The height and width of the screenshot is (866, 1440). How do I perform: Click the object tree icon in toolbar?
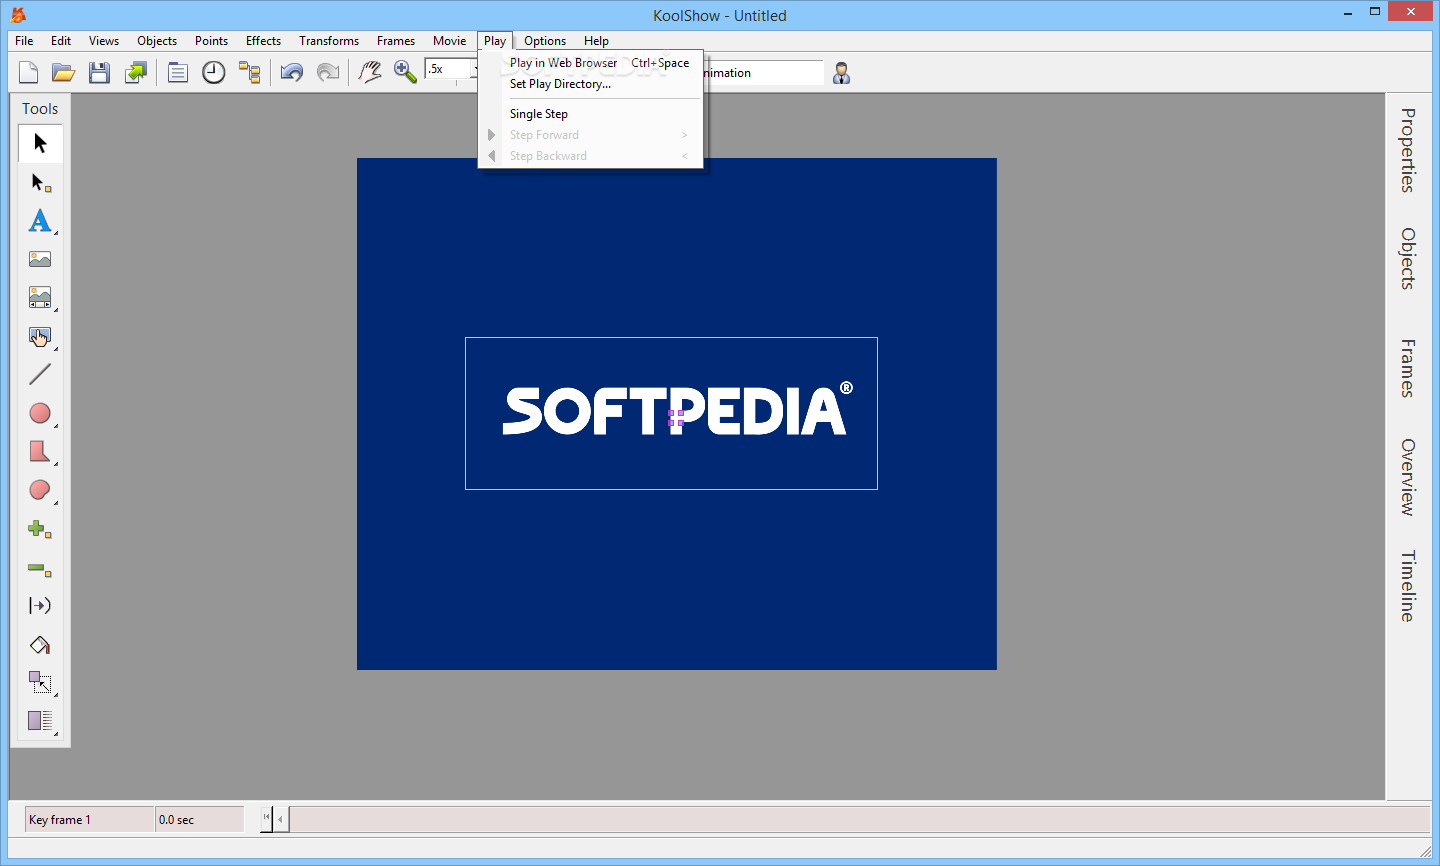click(x=249, y=72)
